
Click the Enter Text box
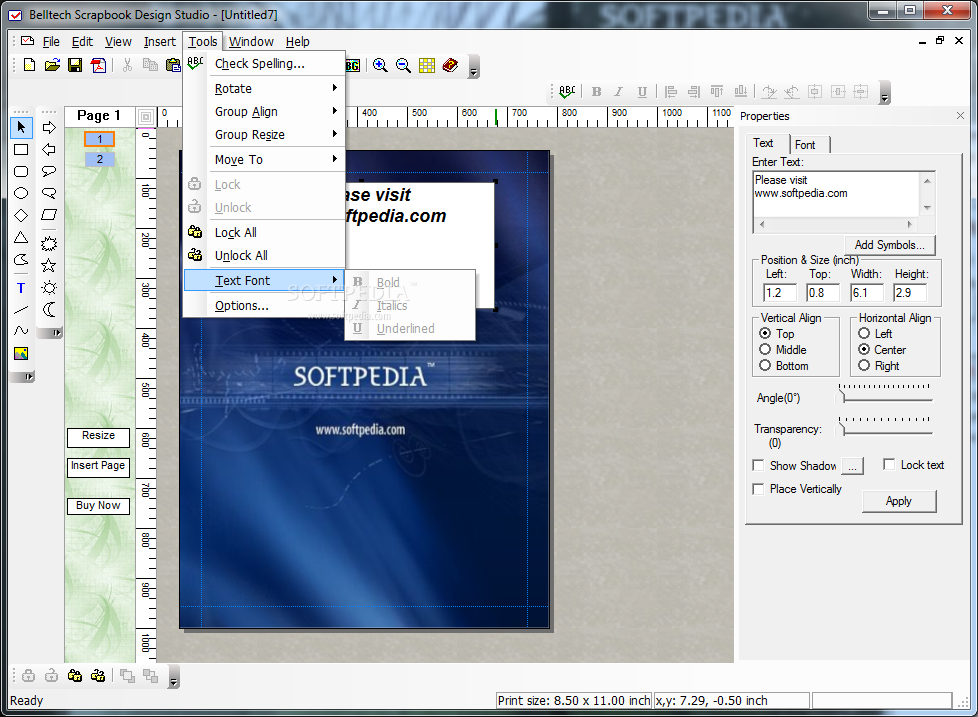tap(836, 195)
